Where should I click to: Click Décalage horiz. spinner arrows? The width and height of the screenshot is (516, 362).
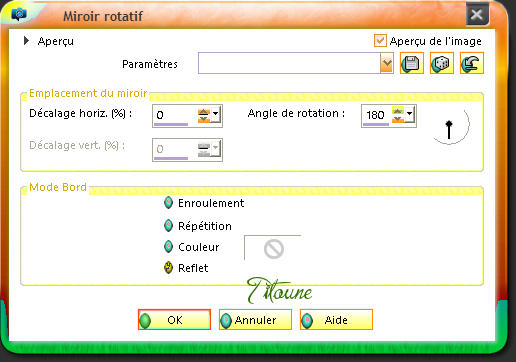click(x=203, y=116)
